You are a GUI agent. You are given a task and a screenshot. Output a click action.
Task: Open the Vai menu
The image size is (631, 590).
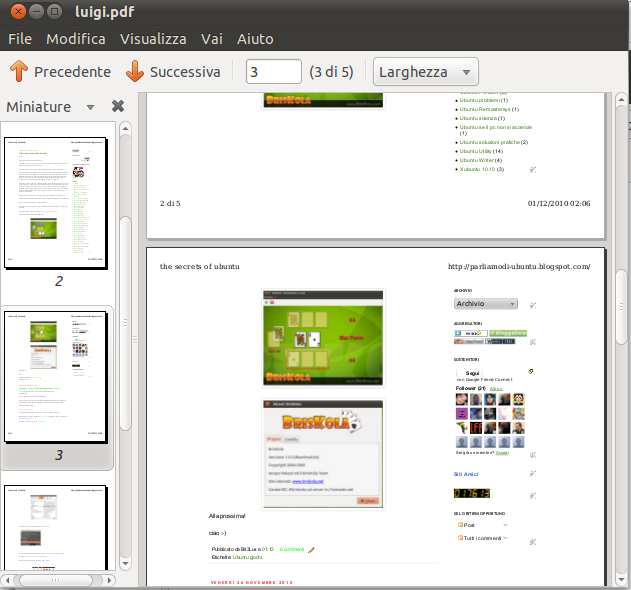pos(212,39)
